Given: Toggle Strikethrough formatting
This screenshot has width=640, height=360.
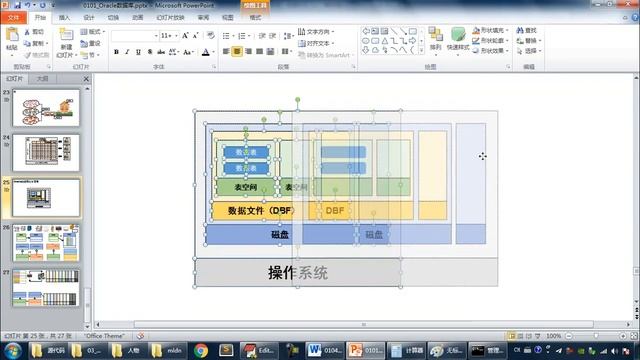Looking at the screenshot, I should [161, 52].
